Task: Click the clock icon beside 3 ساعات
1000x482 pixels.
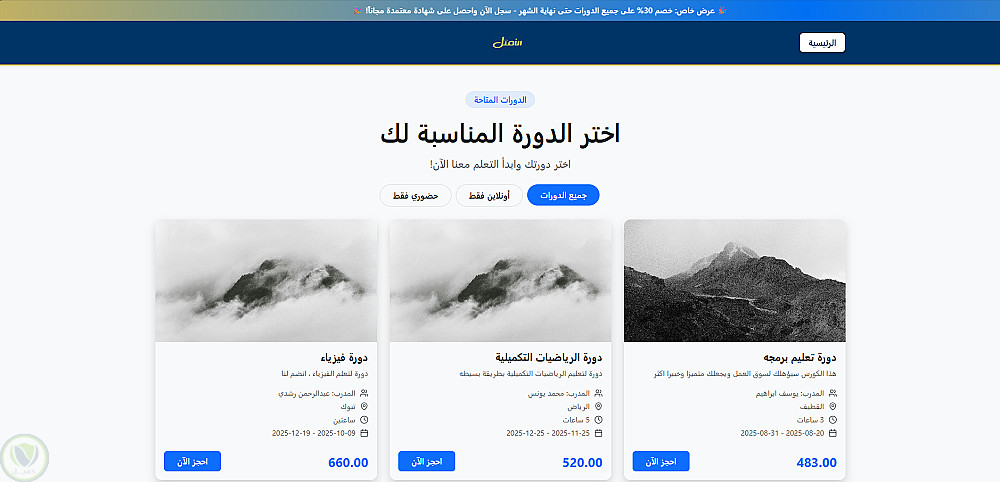Action: (x=833, y=420)
